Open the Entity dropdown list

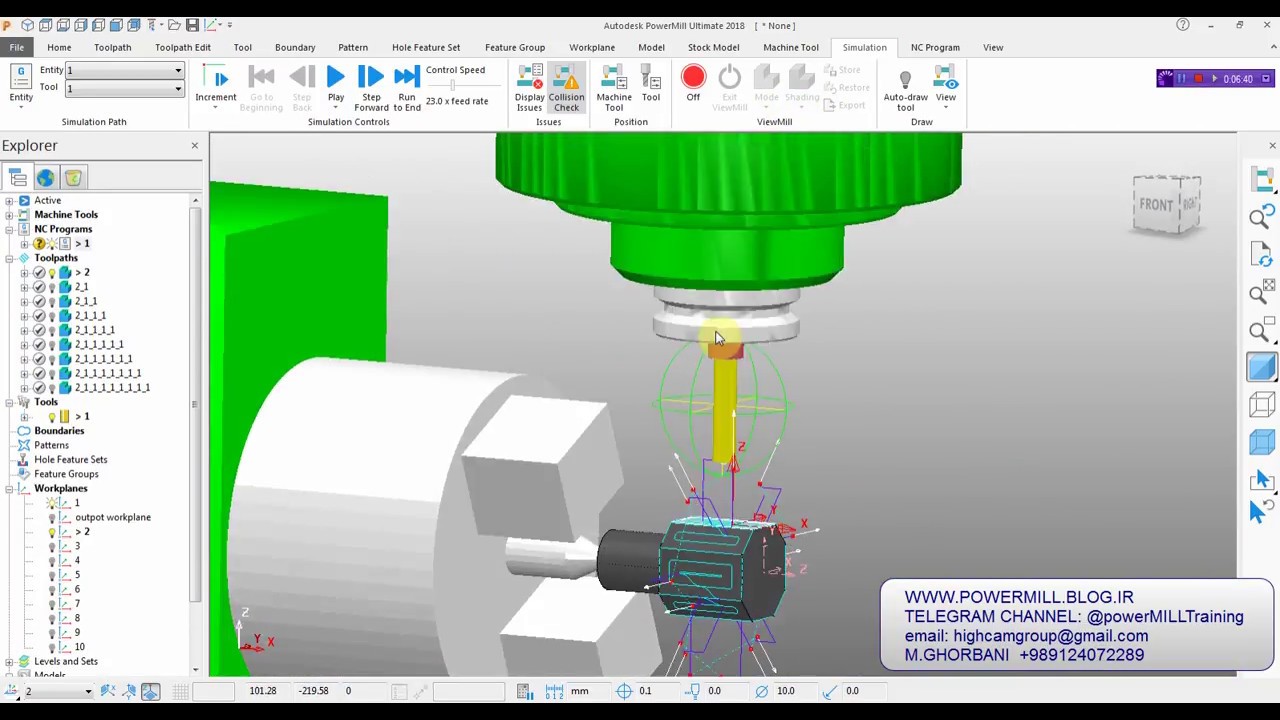178,71
